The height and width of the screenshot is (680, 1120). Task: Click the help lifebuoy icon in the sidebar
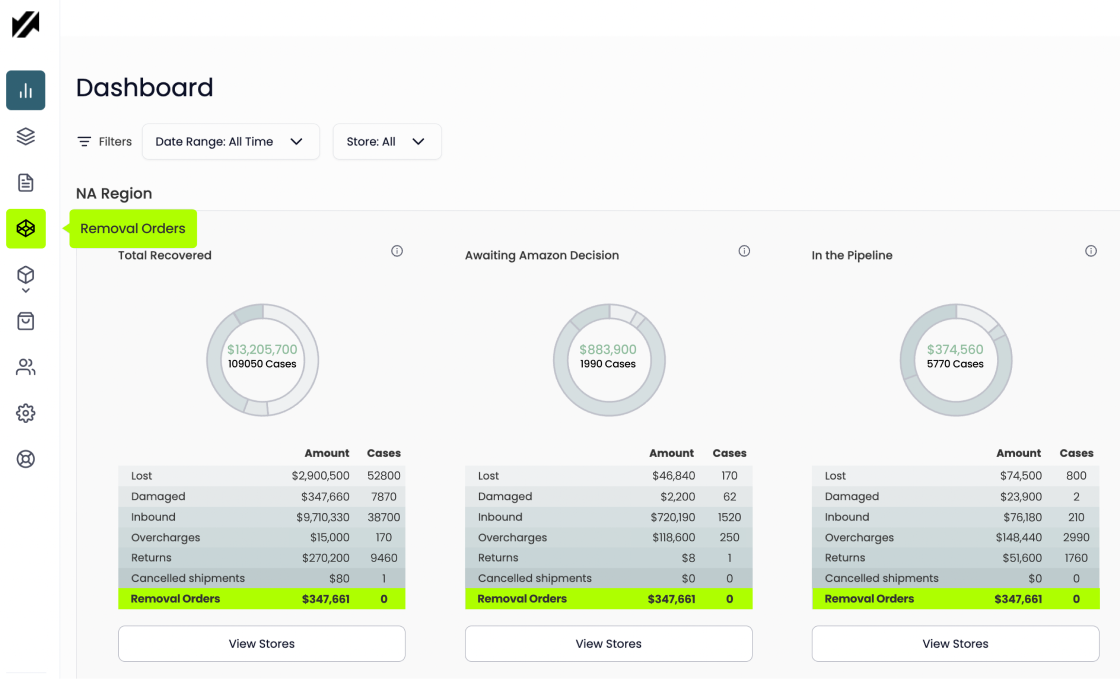(x=25, y=458)
